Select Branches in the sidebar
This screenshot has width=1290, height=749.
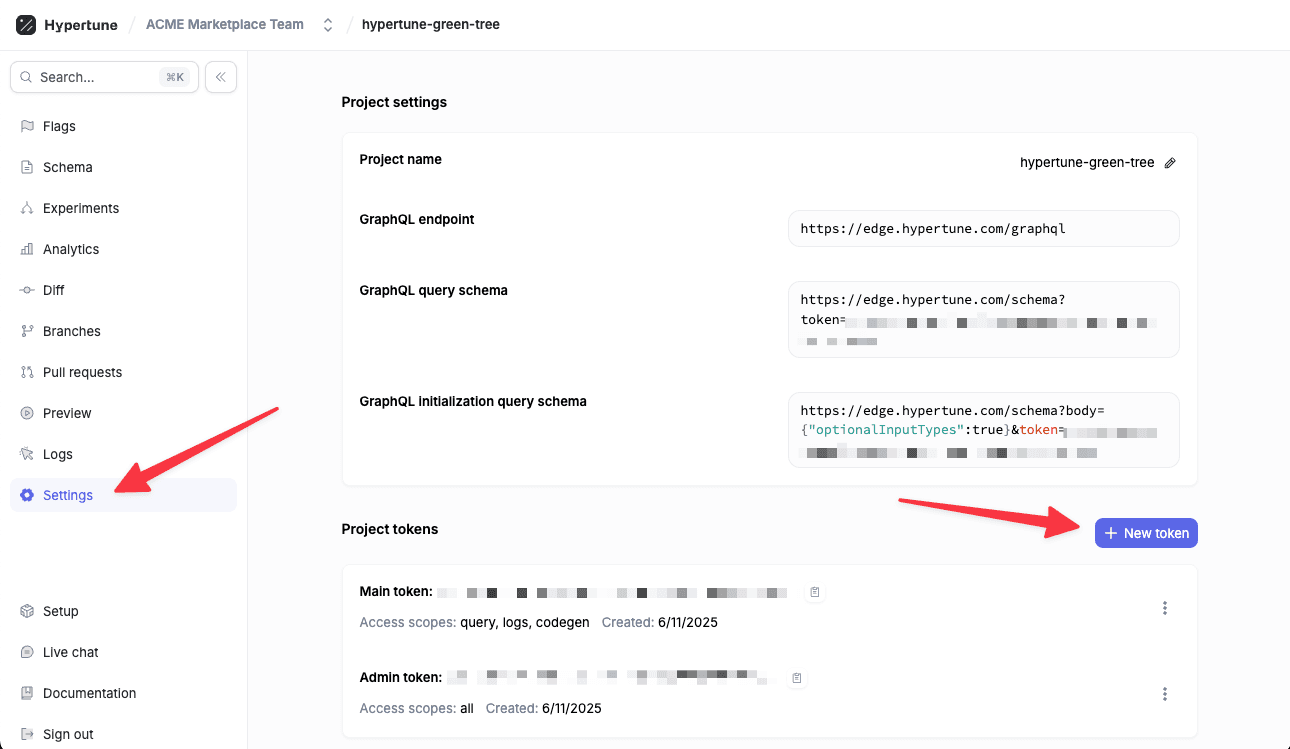[x=71, y=331]
